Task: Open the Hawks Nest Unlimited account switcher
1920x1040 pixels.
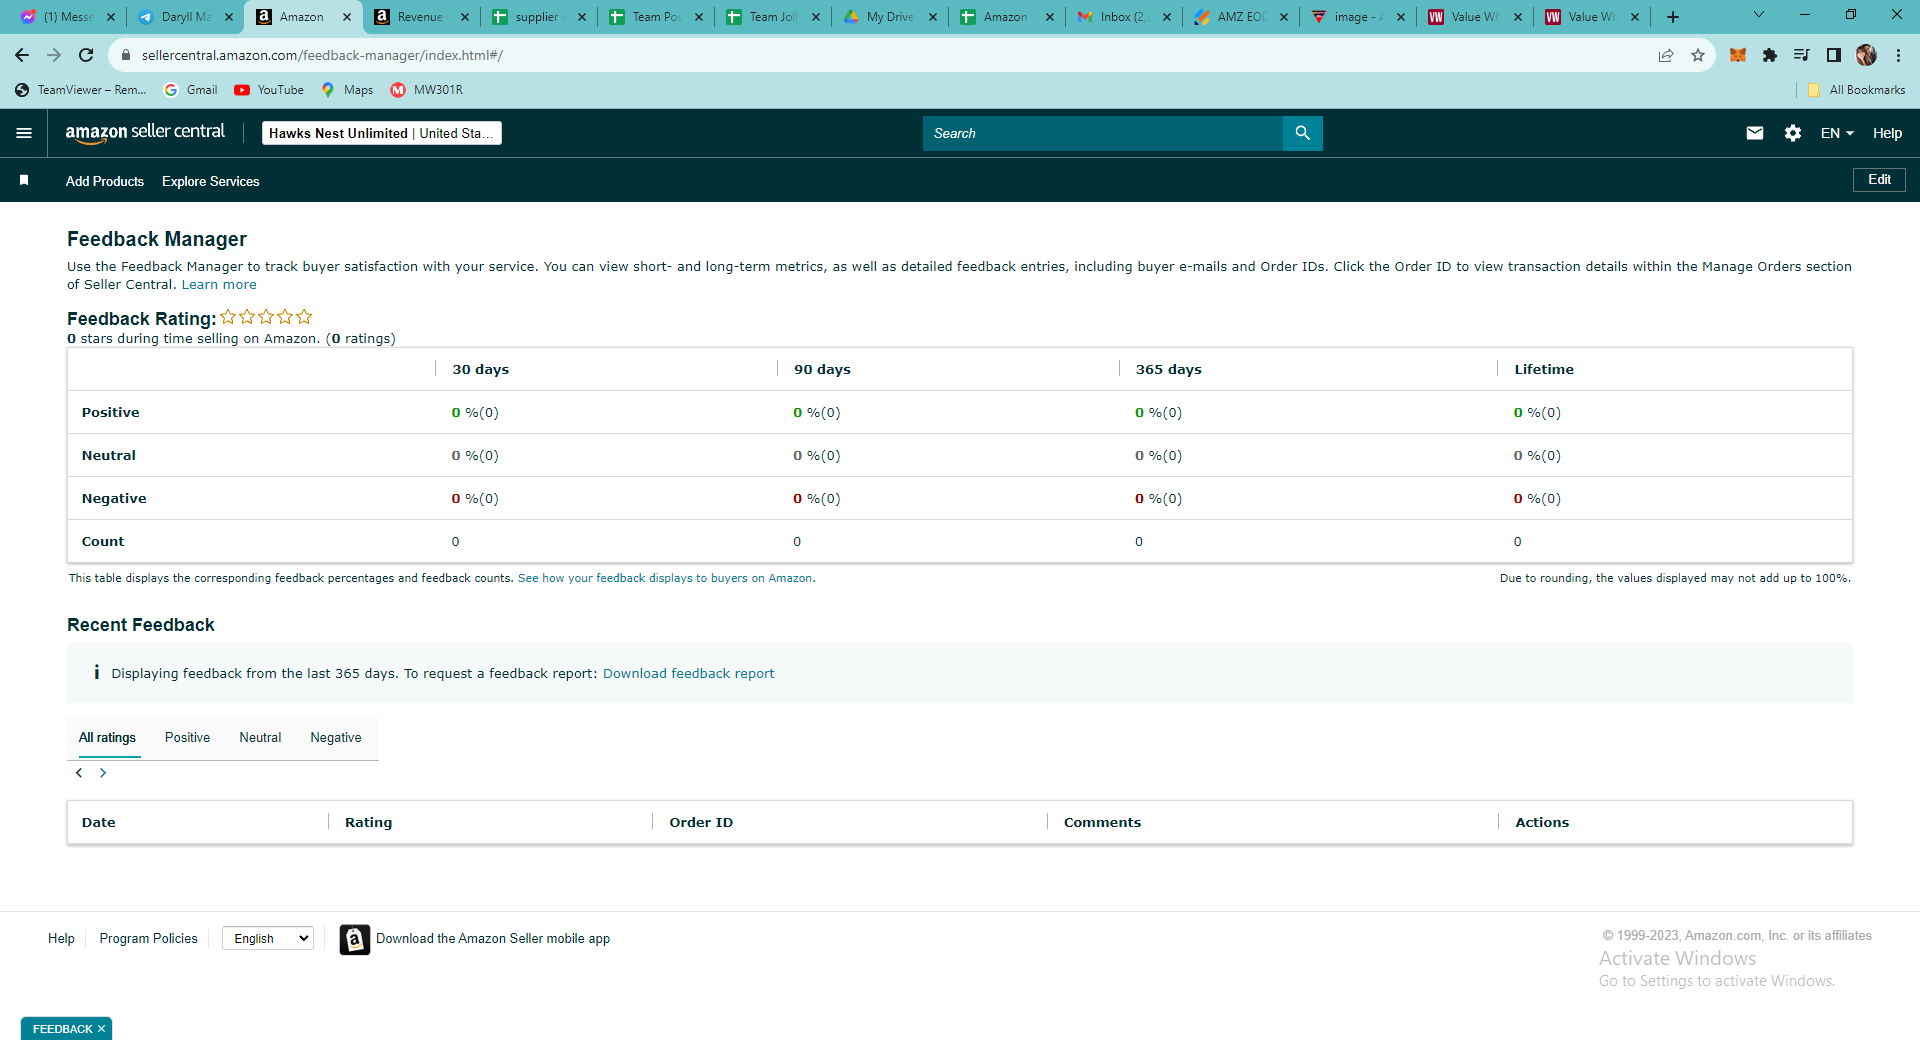Action: [381, 133]
